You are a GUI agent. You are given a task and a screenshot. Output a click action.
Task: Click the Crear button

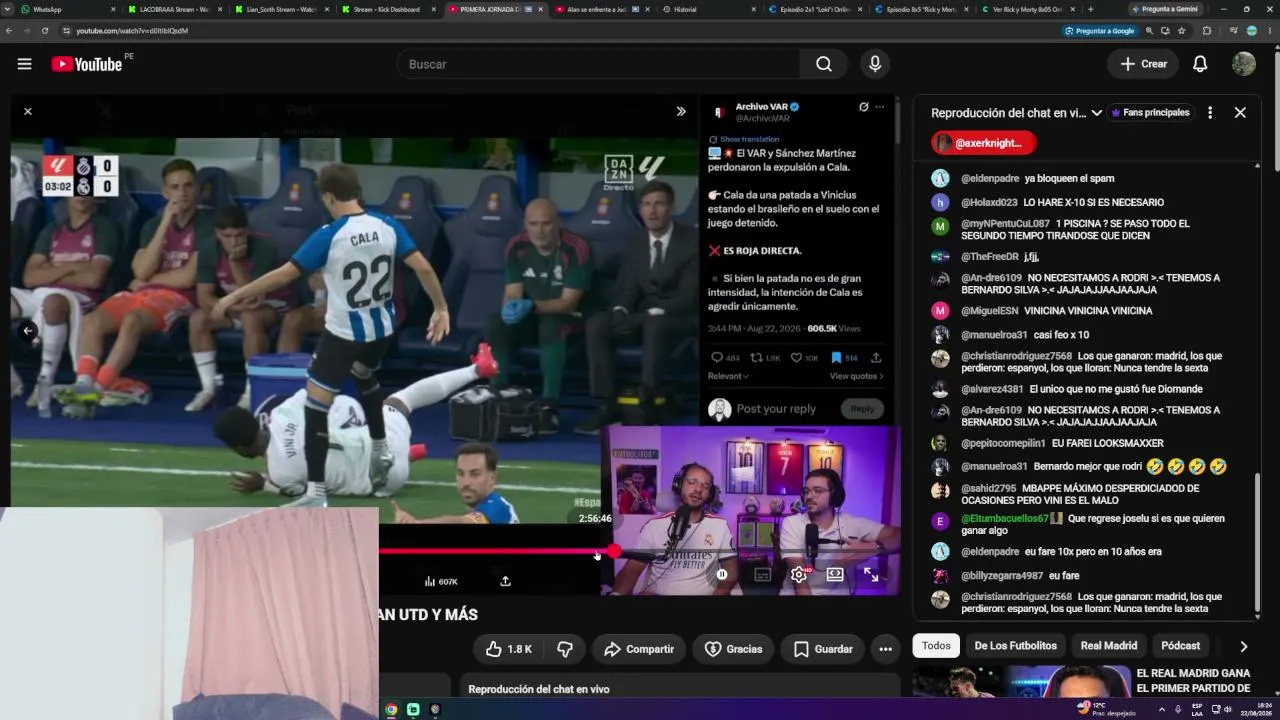1143,64
